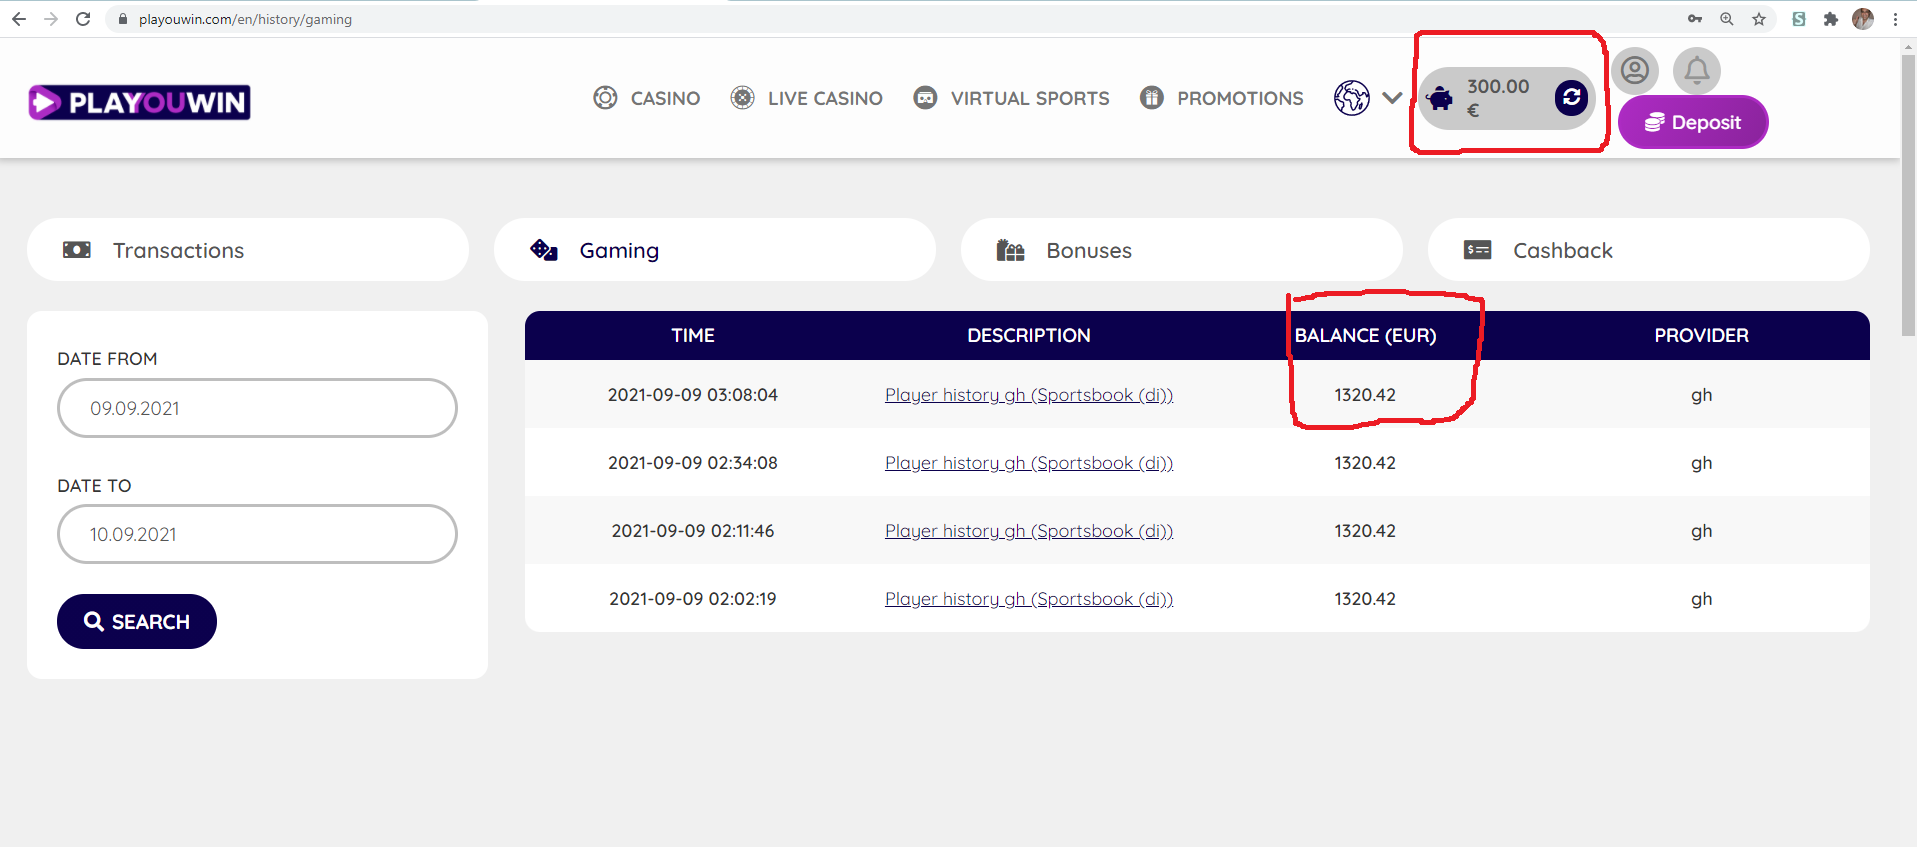Screen dimensions: 1917x847
Task: Refresh the 300.00 € balance
Action: point(1571,97)
